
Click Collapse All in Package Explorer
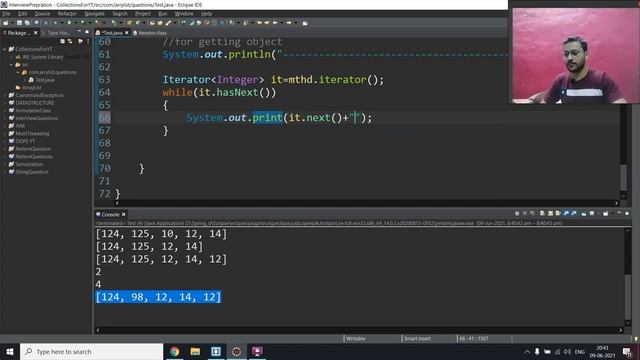click(62, 41)
